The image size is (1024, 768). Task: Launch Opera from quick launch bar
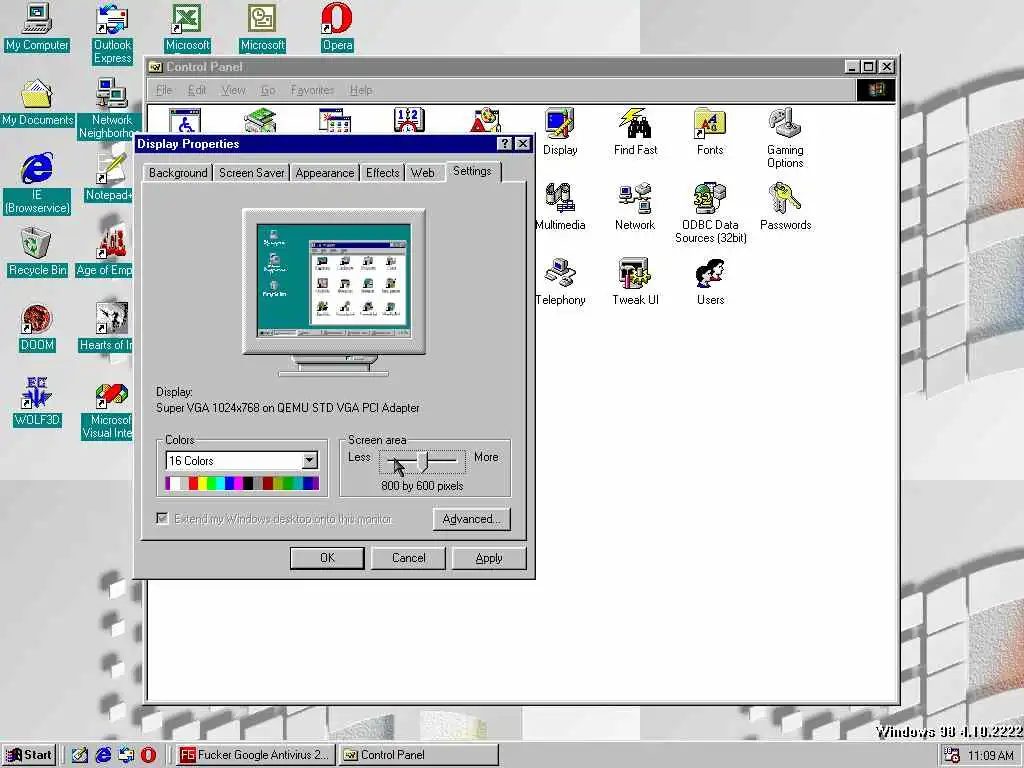148,755
